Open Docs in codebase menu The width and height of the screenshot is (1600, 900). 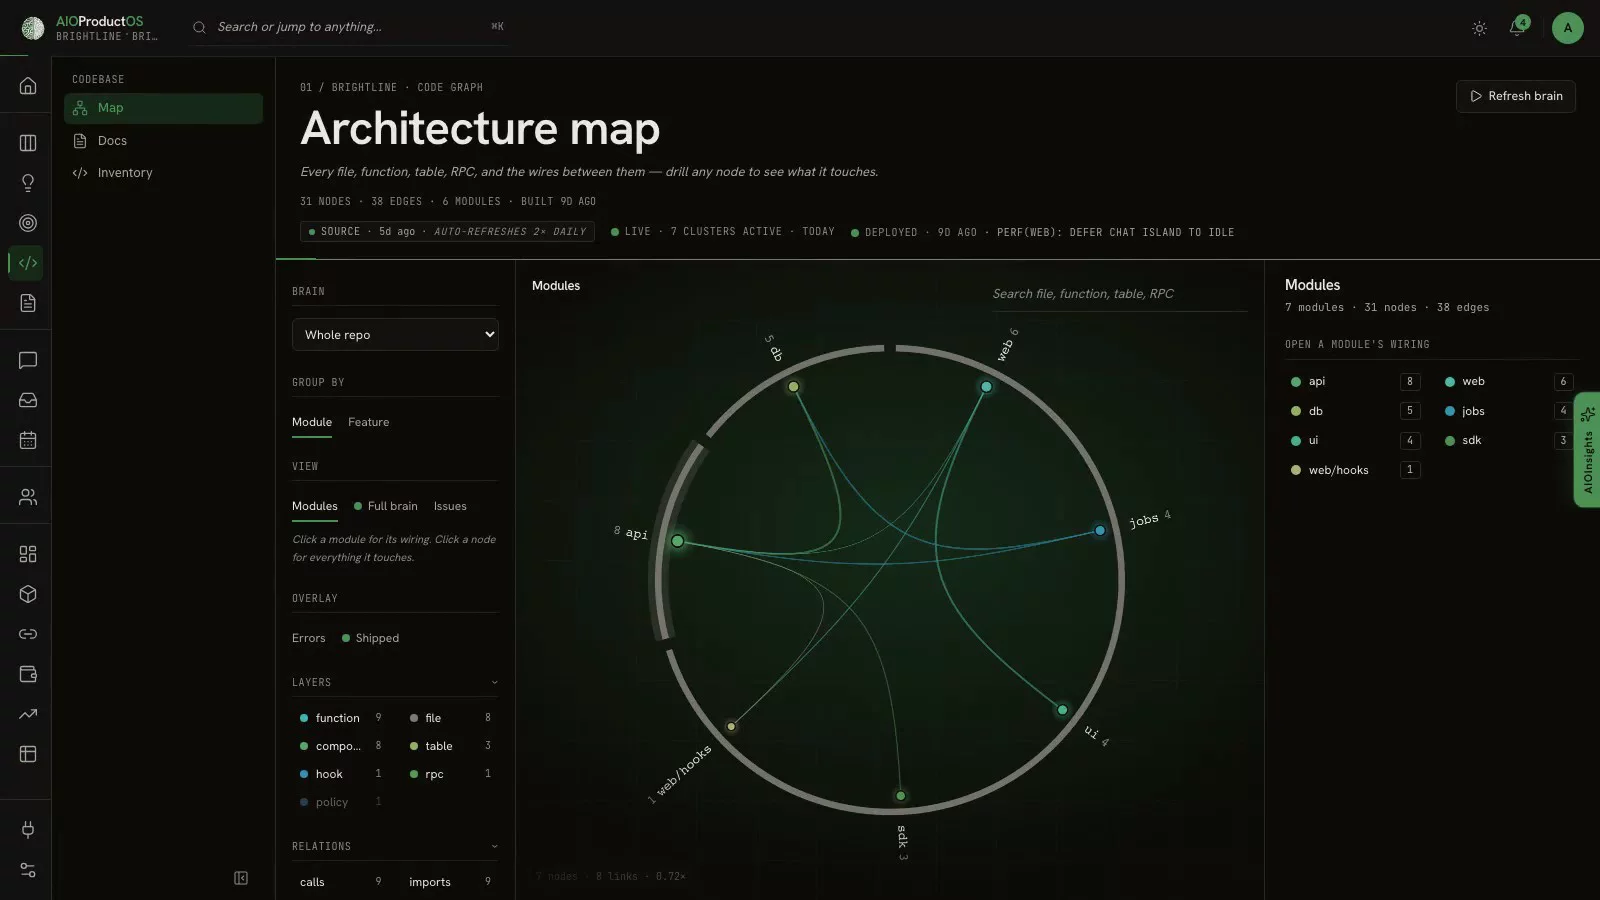point(163,141)
